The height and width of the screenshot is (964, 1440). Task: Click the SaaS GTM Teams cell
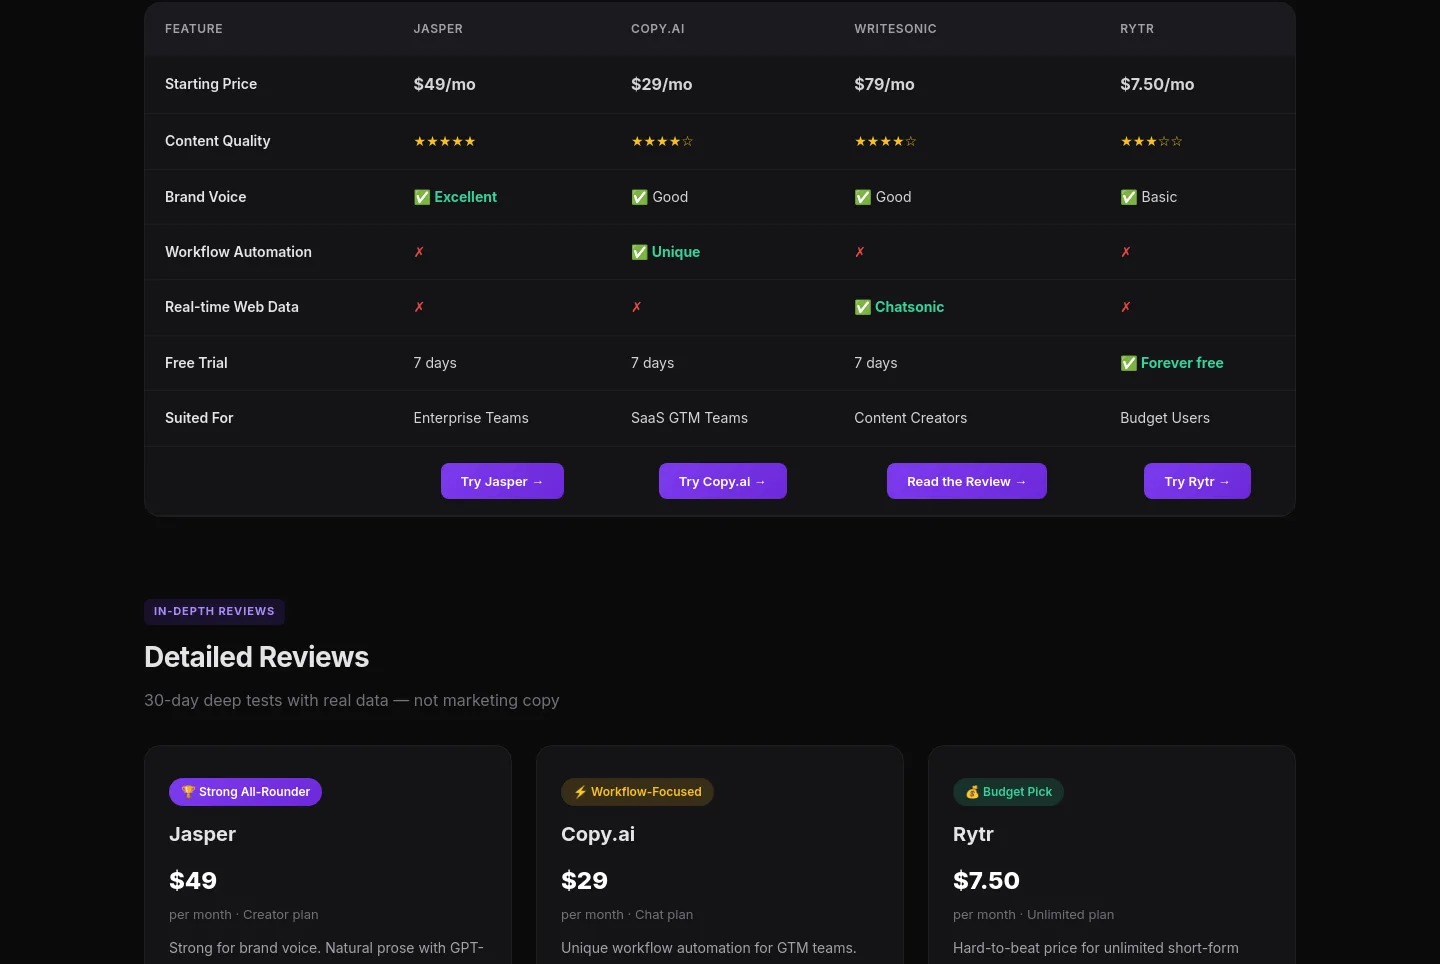(689, 418)
